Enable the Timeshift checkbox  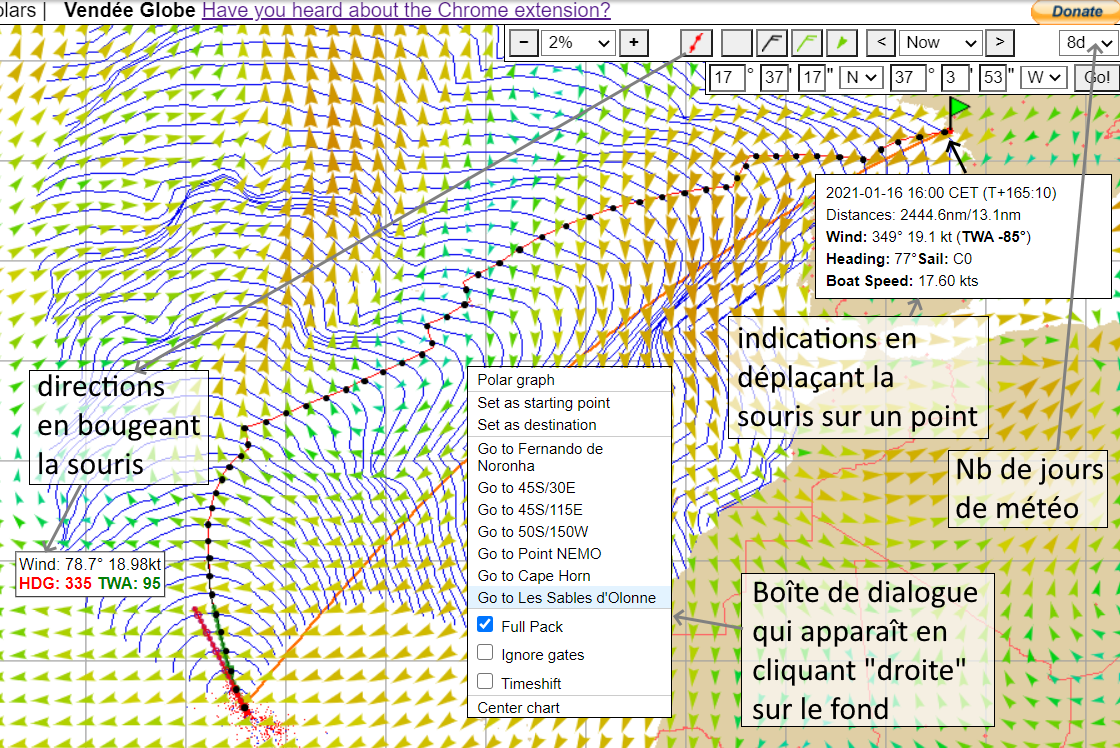[485, 682]
